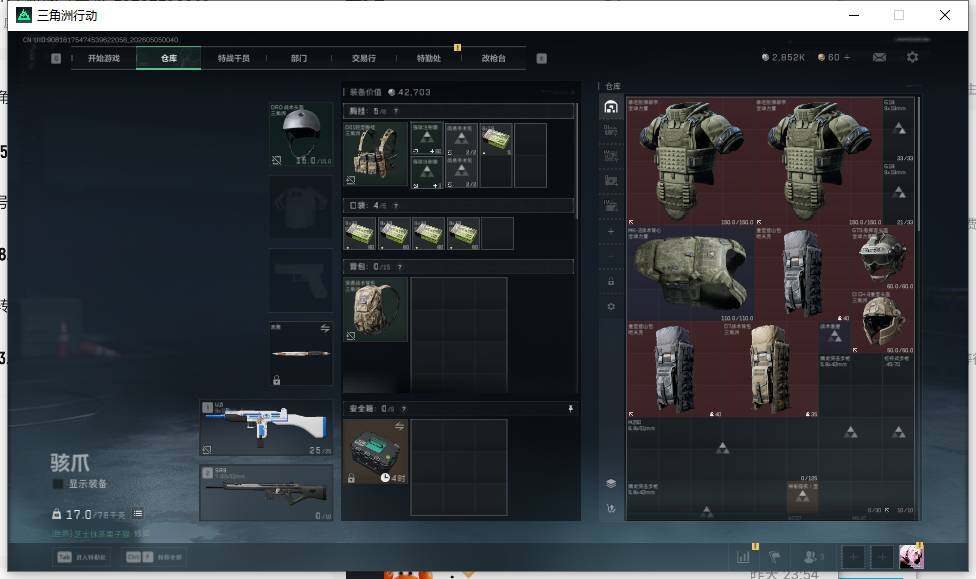Select the MK-2 tactical vest in warehouse
Viewport: 976px width, 579px height.
pyautogui.click(x=690, y=274)
